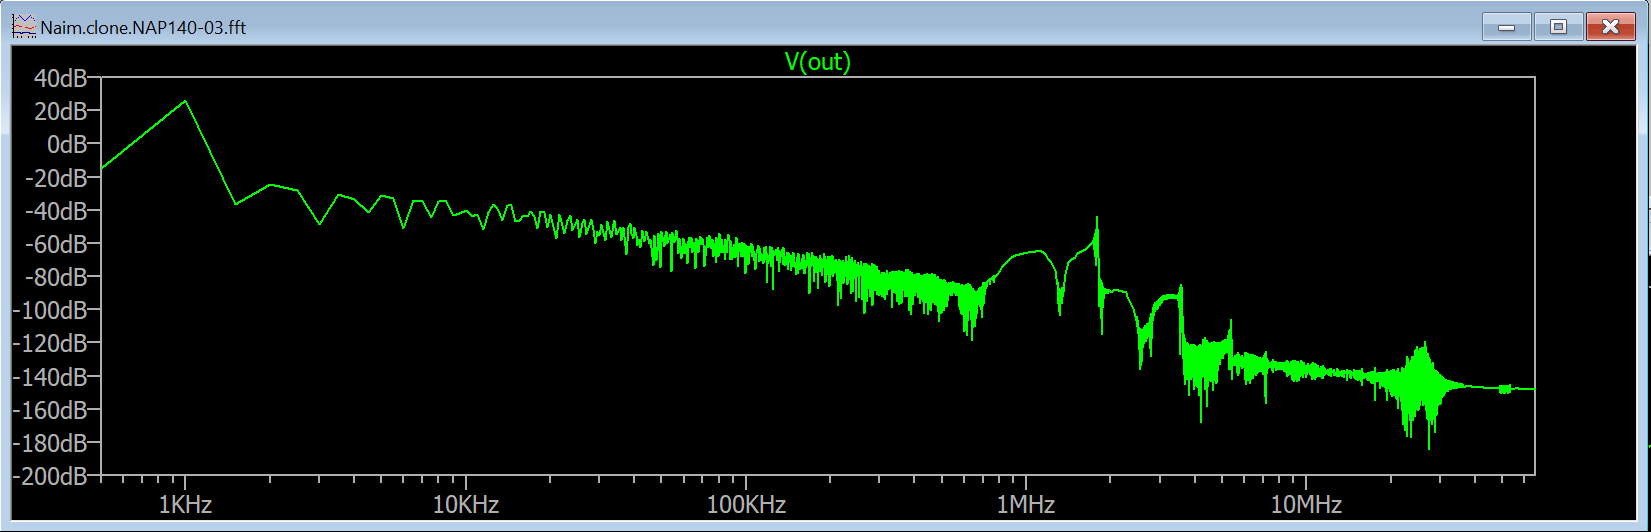Click the V(out) trace label
The width and height of the screenshot is (1651, 532).
tap(817, 62)
